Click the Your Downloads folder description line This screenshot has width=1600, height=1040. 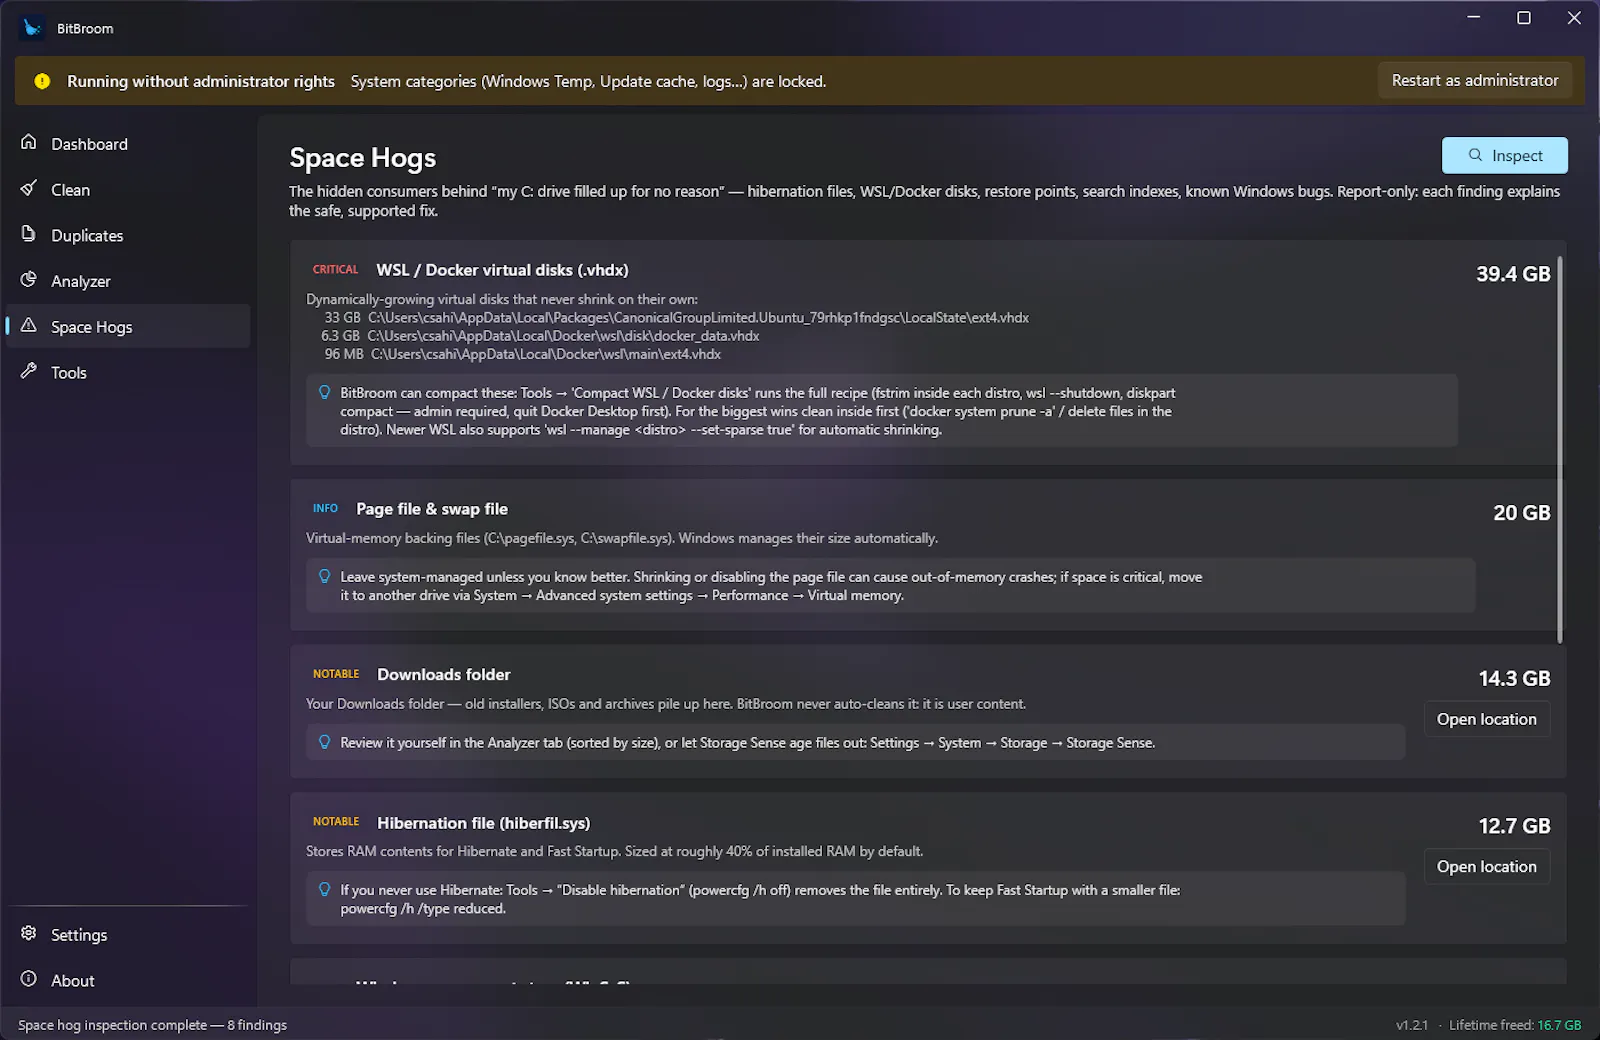[666, 704]
